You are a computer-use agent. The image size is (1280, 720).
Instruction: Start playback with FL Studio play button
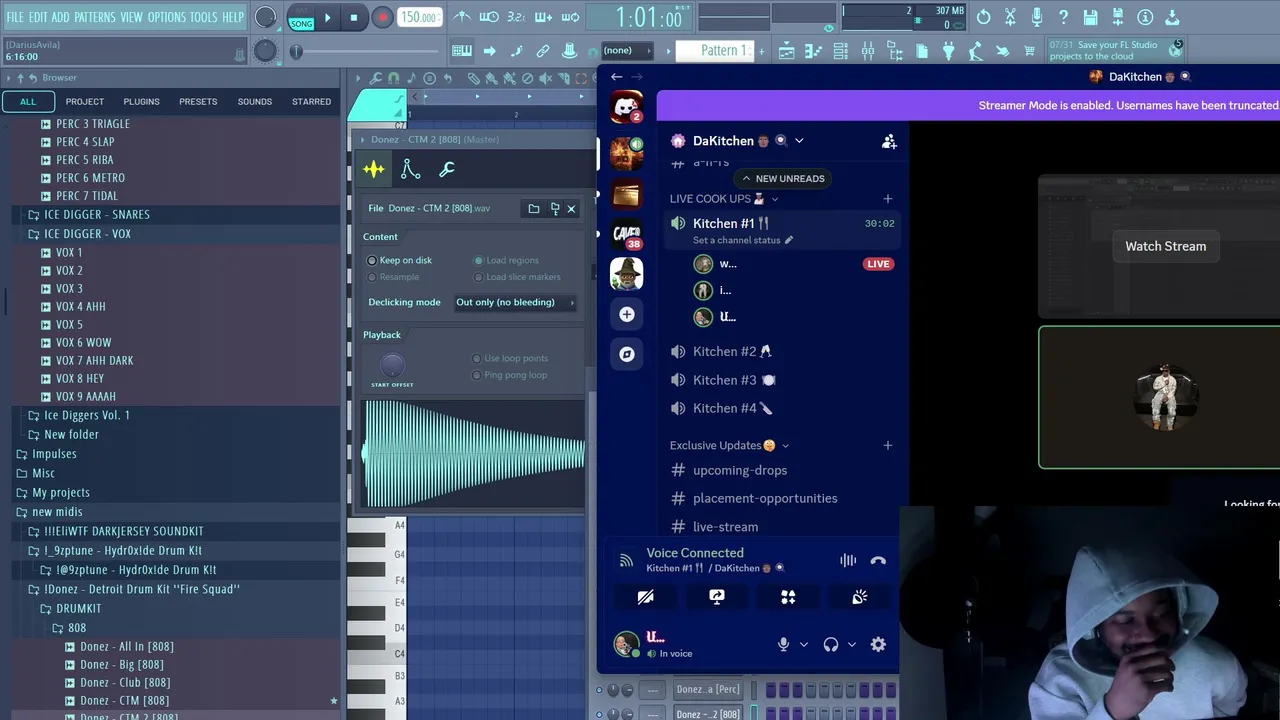327,17
